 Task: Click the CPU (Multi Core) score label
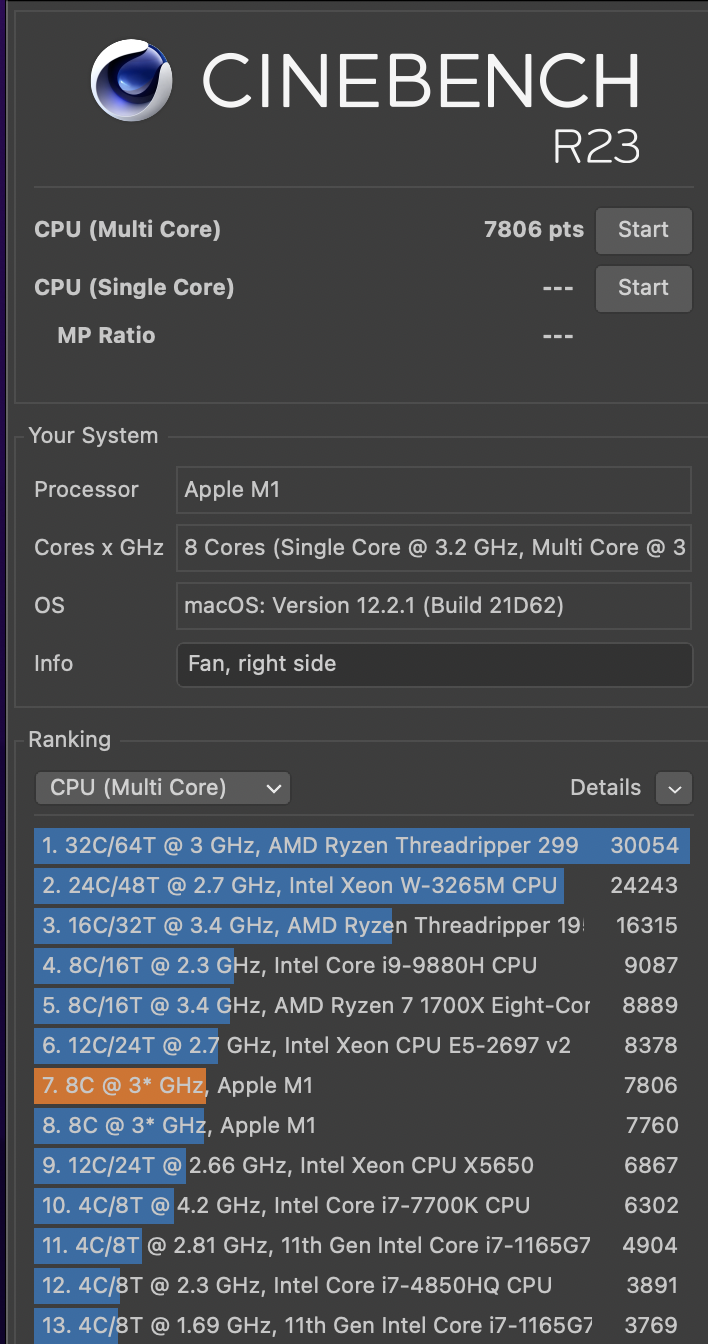pyautogui.click(x=127, y=230)
